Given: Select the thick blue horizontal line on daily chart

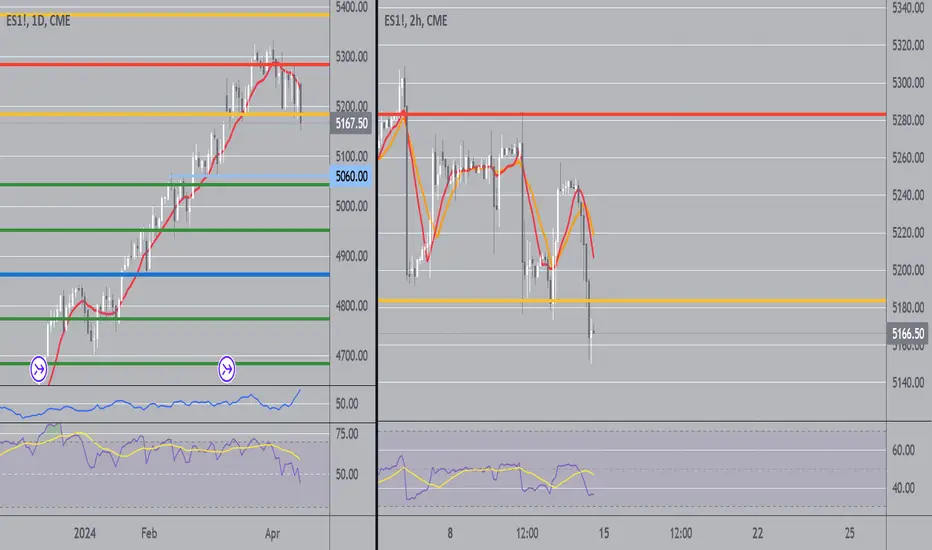Looking at the screenshot, I should tap(165, 275).
